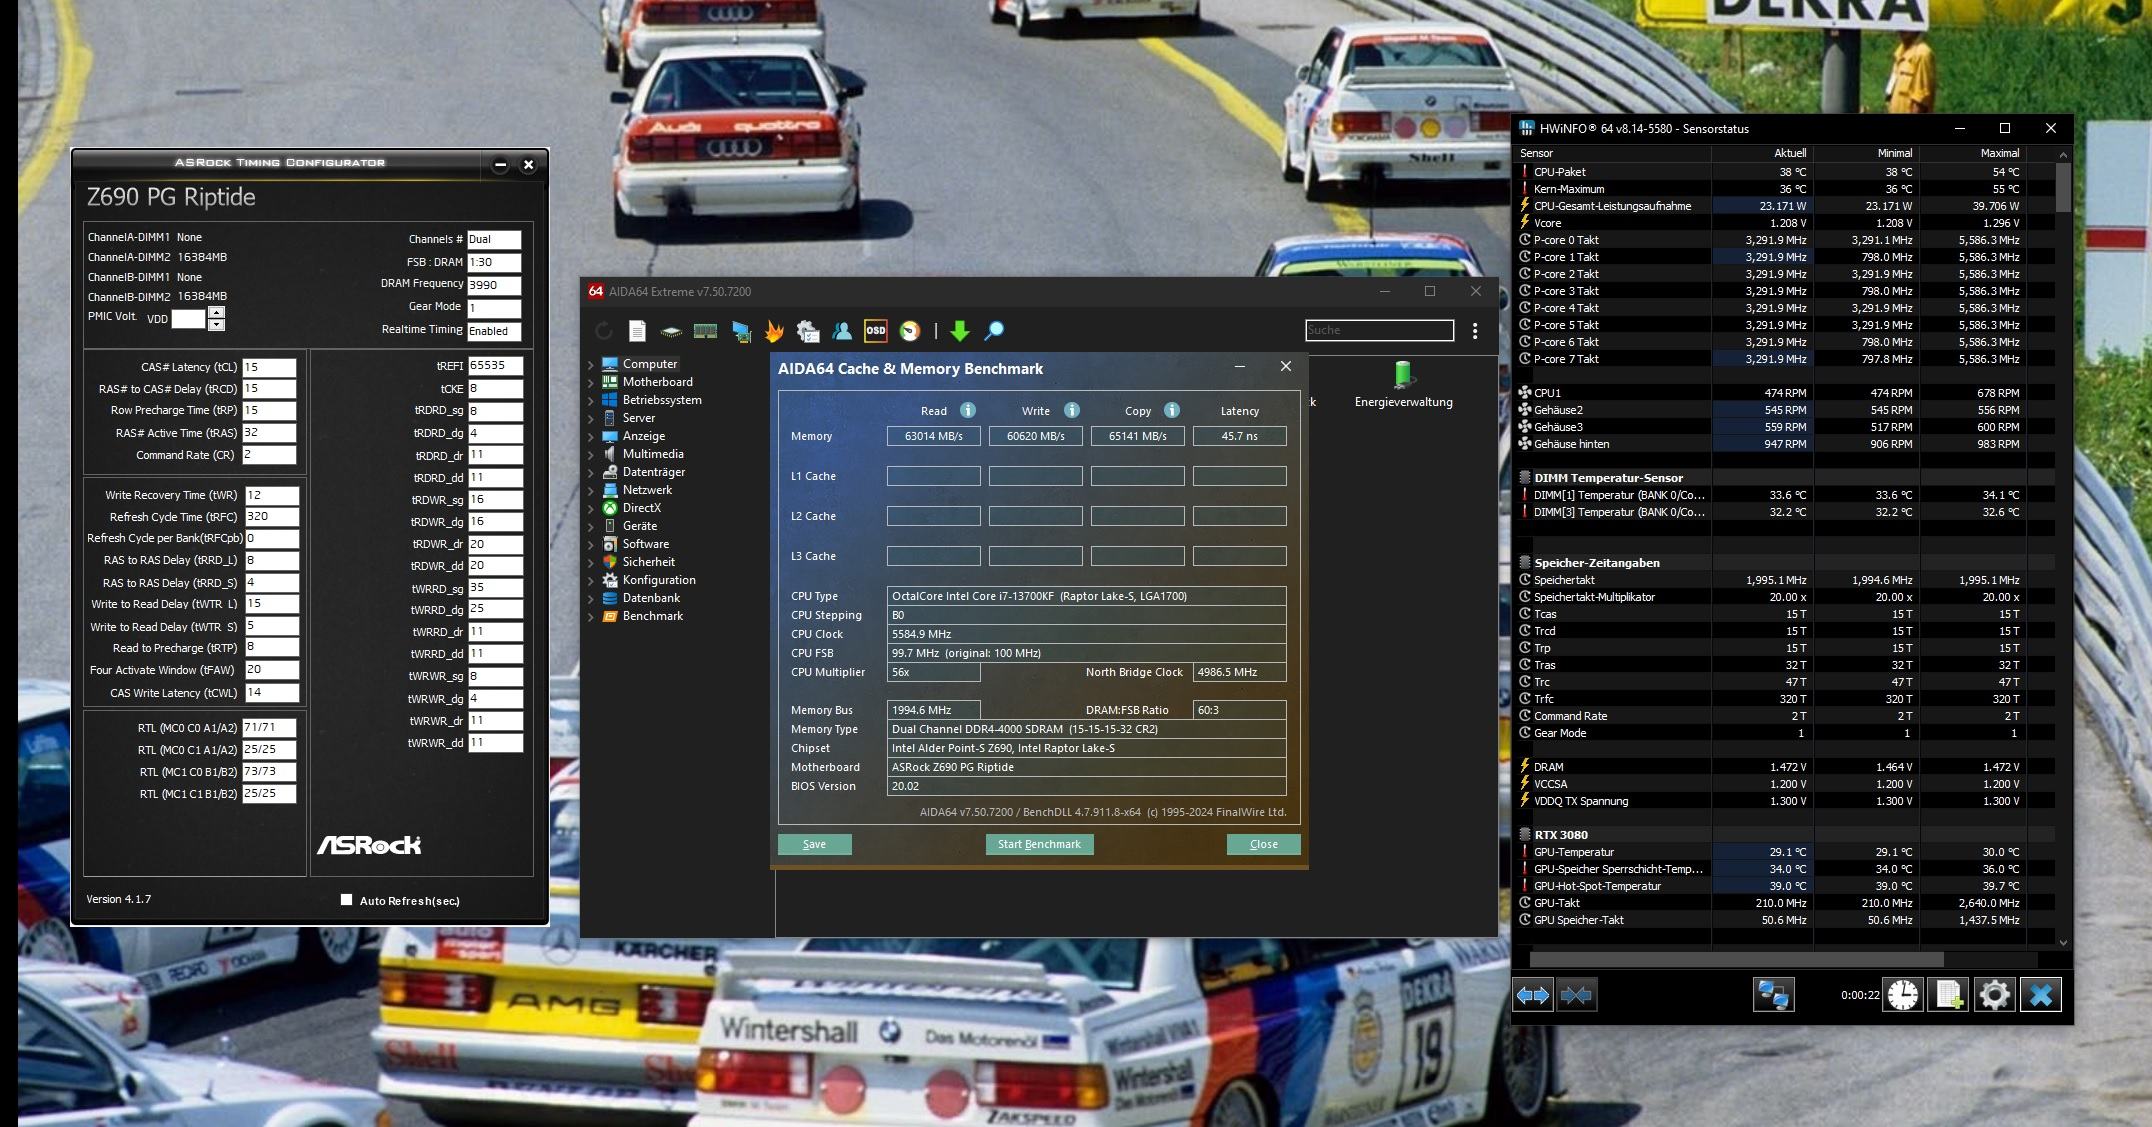Select Datenbank in the AIDA64 tree

[651, 598]
